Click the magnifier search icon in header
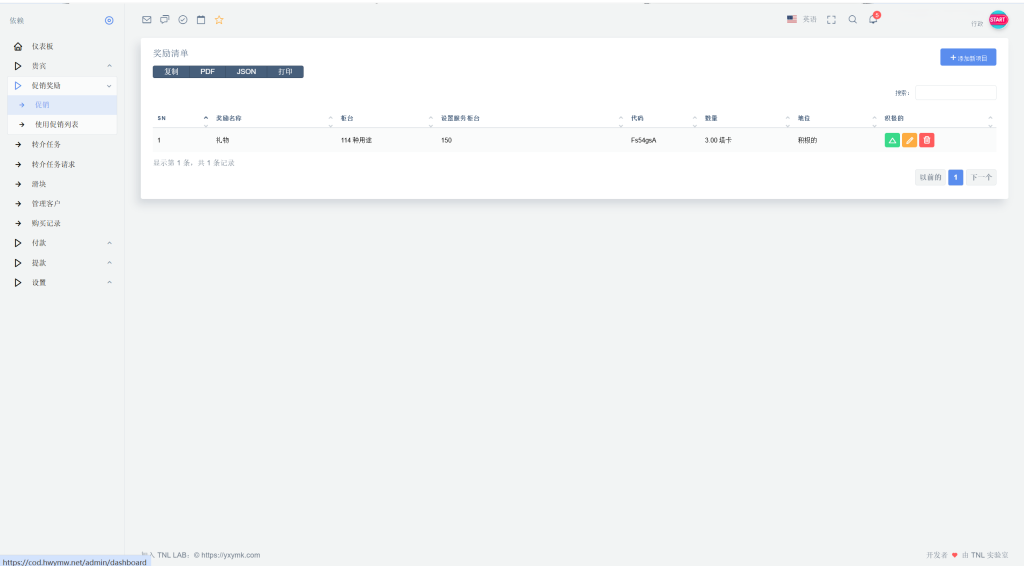1024x566 pixels. click(852, 20)
